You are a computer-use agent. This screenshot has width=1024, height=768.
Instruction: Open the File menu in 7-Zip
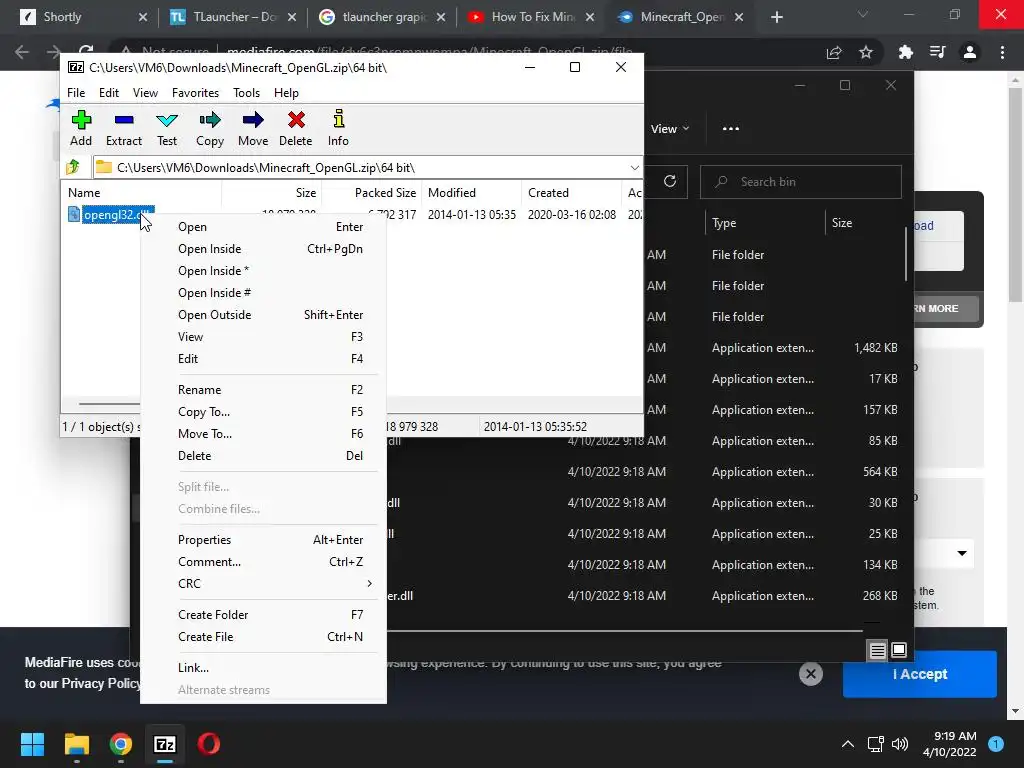click(76, 93)
